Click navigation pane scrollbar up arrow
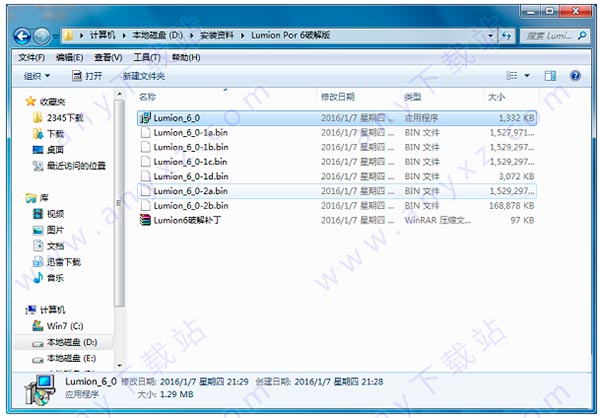 119,94
